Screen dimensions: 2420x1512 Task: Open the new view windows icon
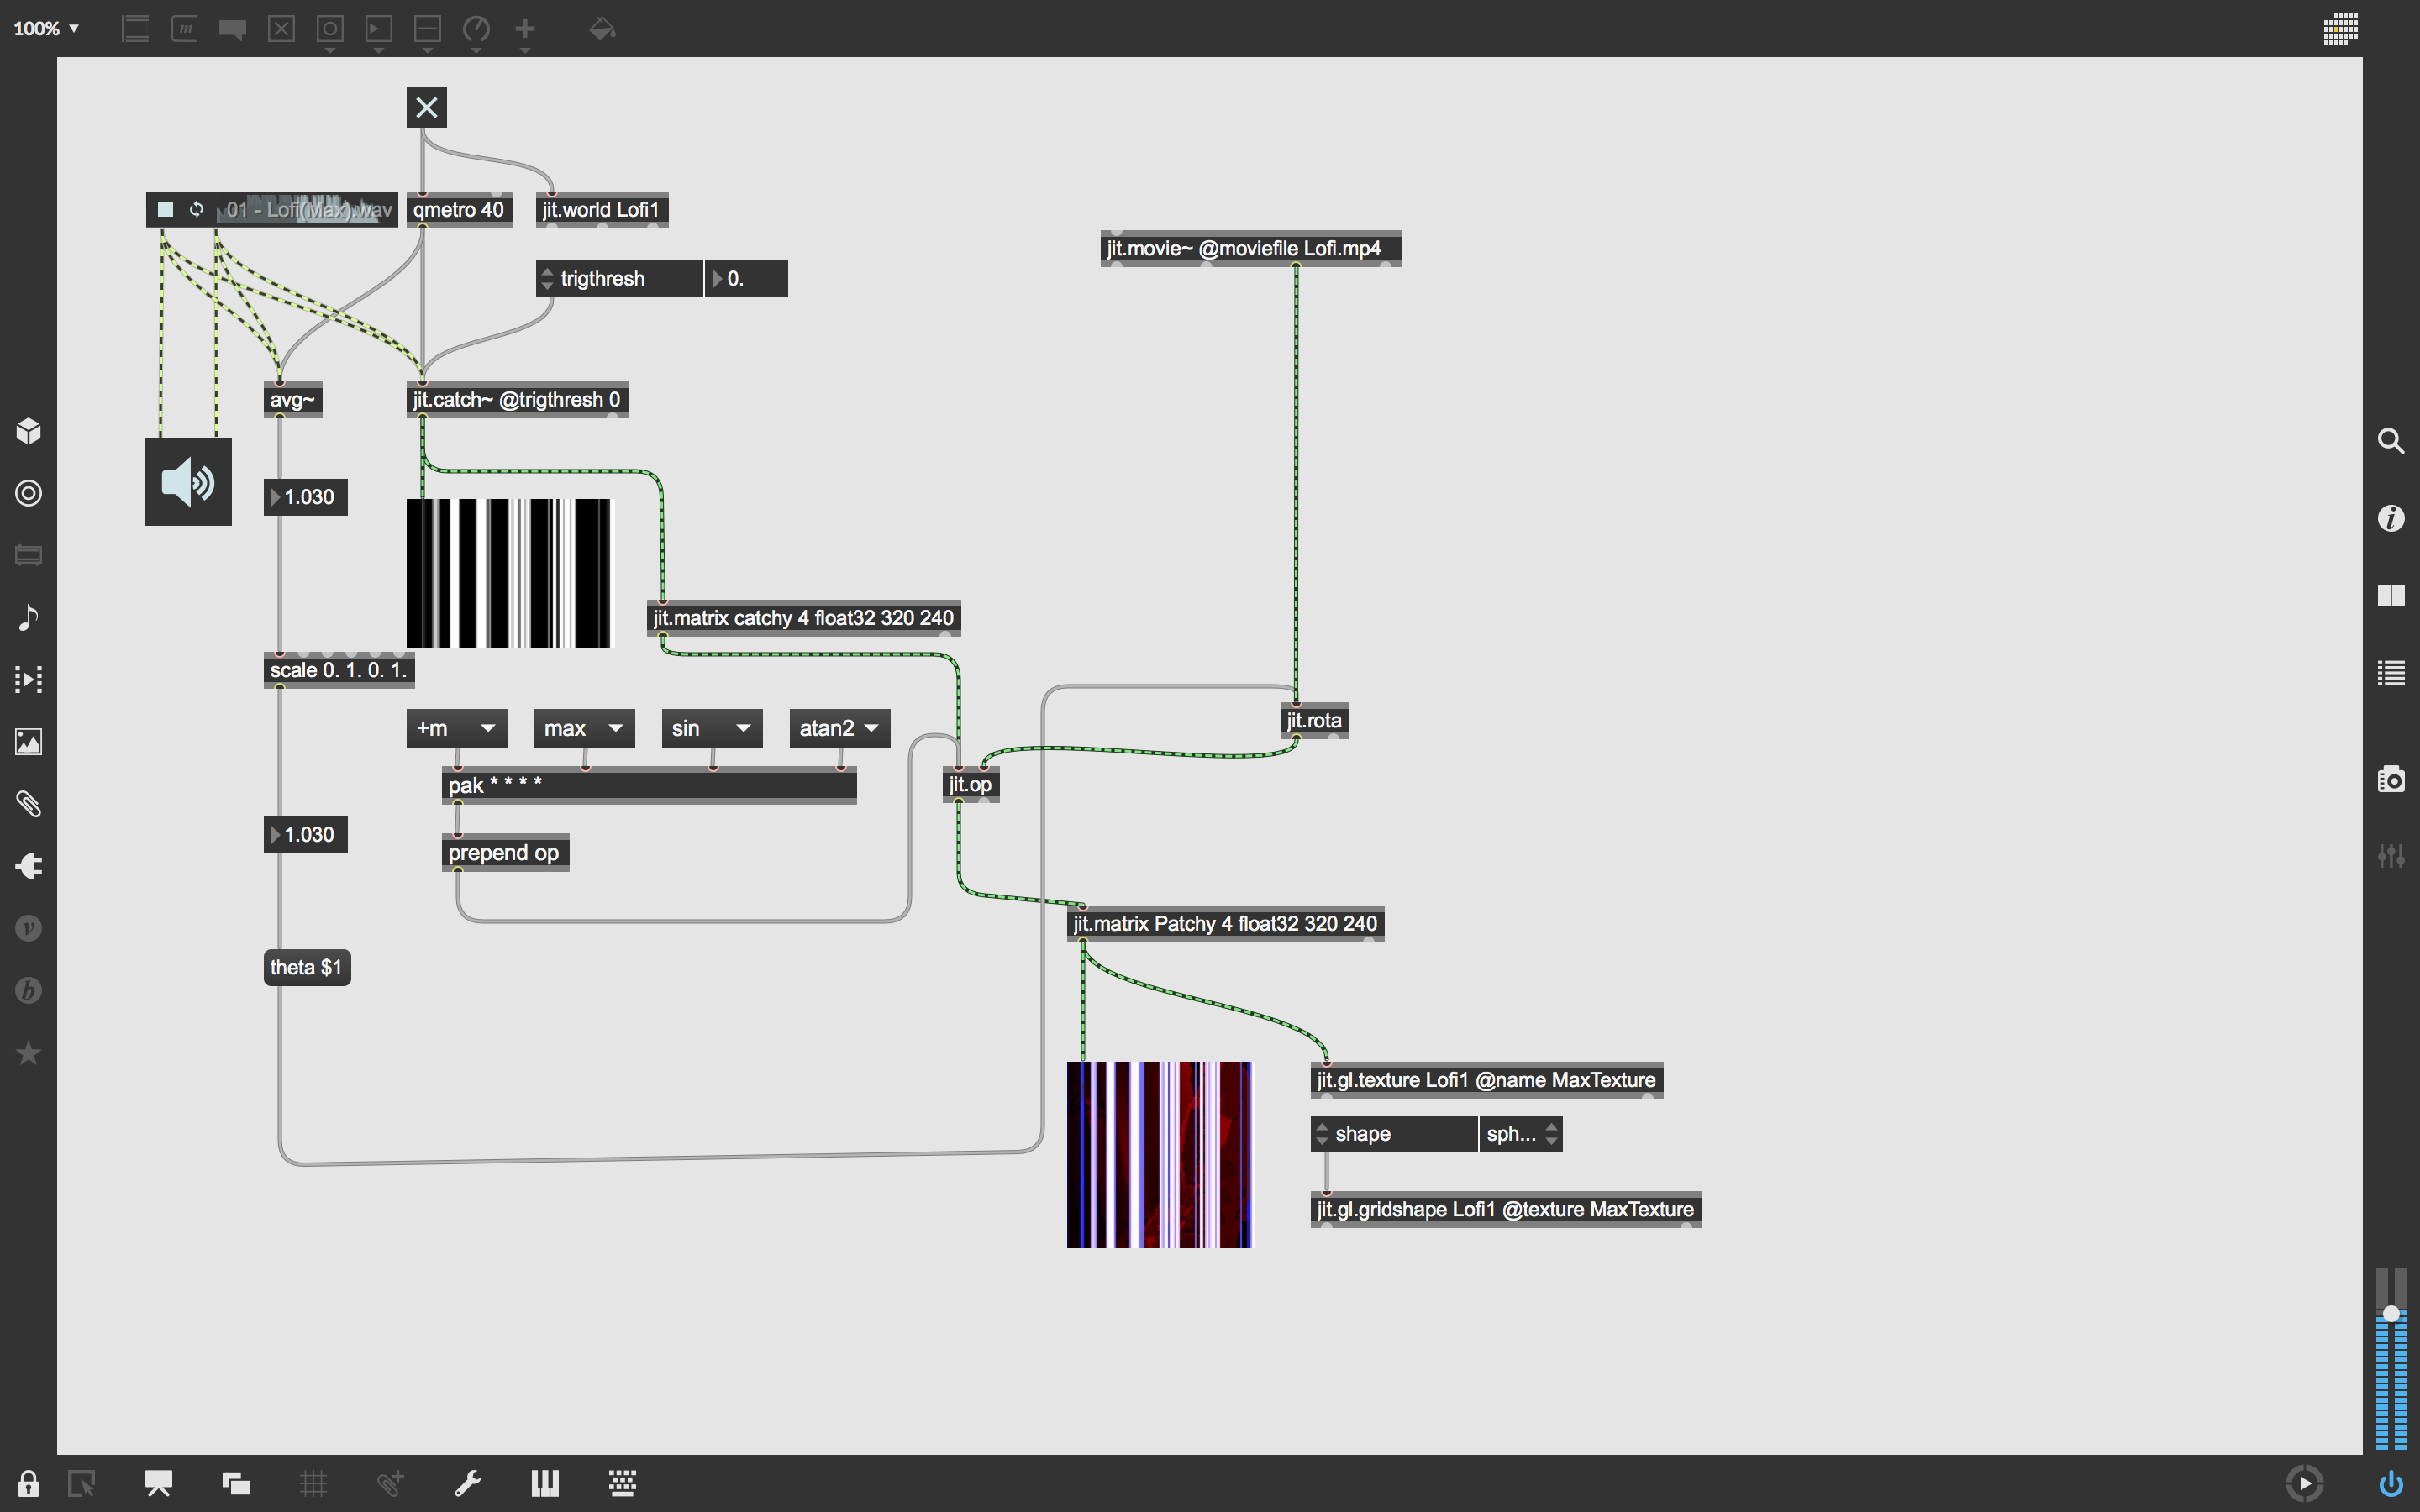click(x=236, y=1483)
